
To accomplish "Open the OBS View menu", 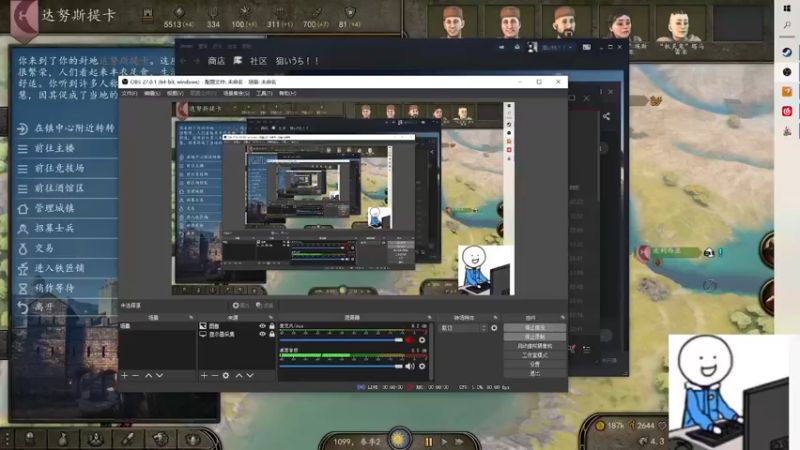I will (x=175, y=93).
